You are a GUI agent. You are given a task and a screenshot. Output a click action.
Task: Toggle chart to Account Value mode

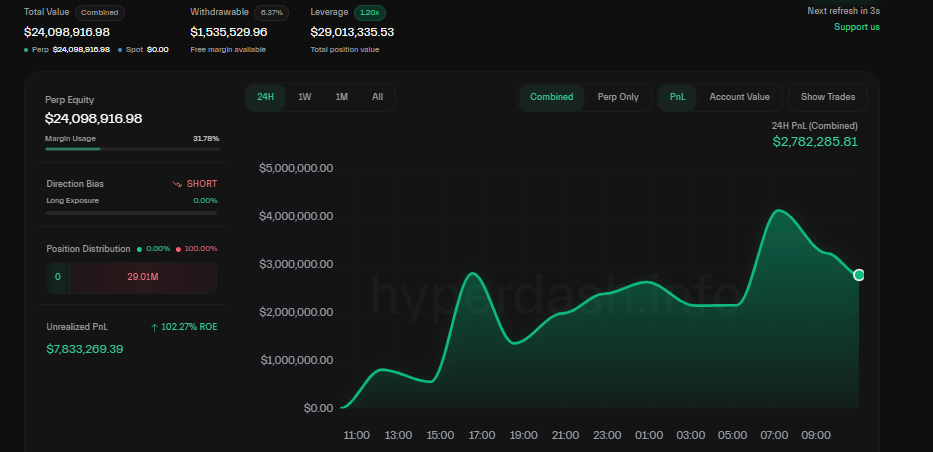pos(739,97)
